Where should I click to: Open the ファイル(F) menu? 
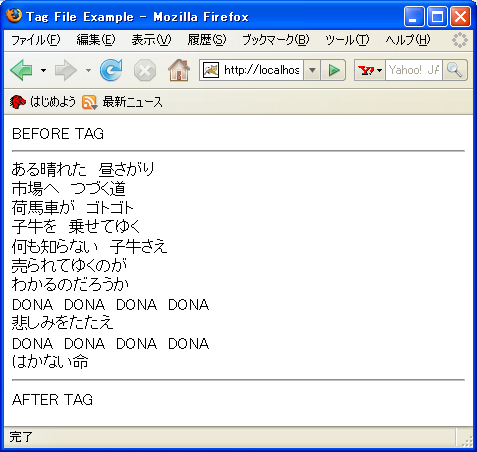coord(36,40)
